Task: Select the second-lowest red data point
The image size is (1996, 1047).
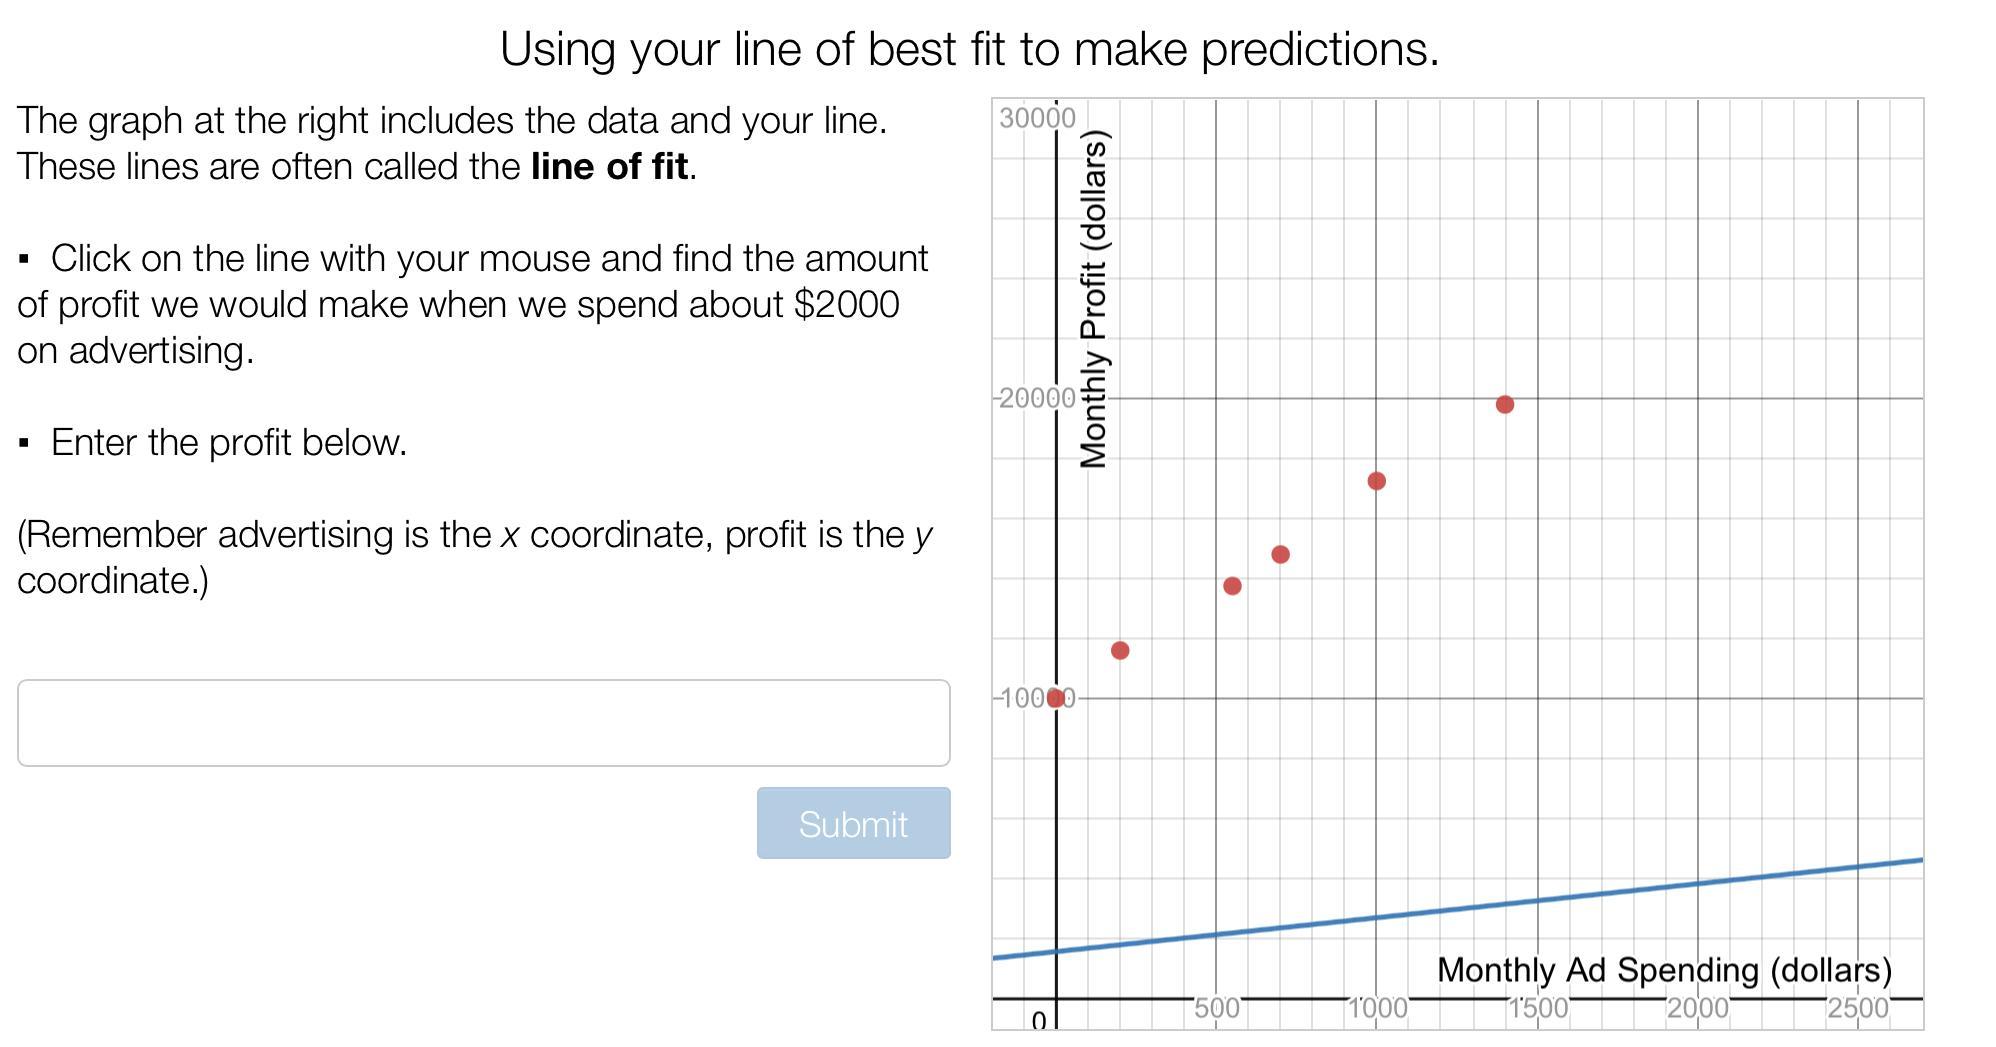Action: pos(1120,651)
